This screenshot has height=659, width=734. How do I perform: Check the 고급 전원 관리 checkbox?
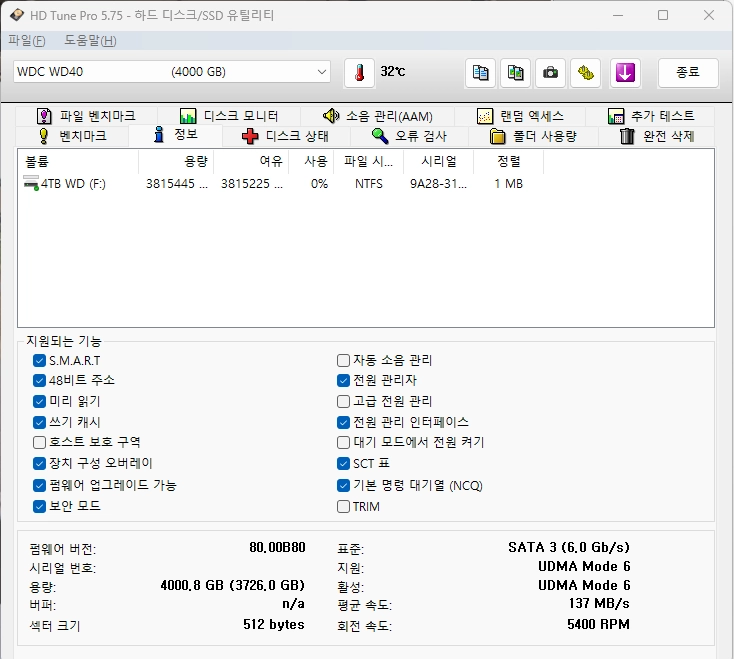coord(343,402)
